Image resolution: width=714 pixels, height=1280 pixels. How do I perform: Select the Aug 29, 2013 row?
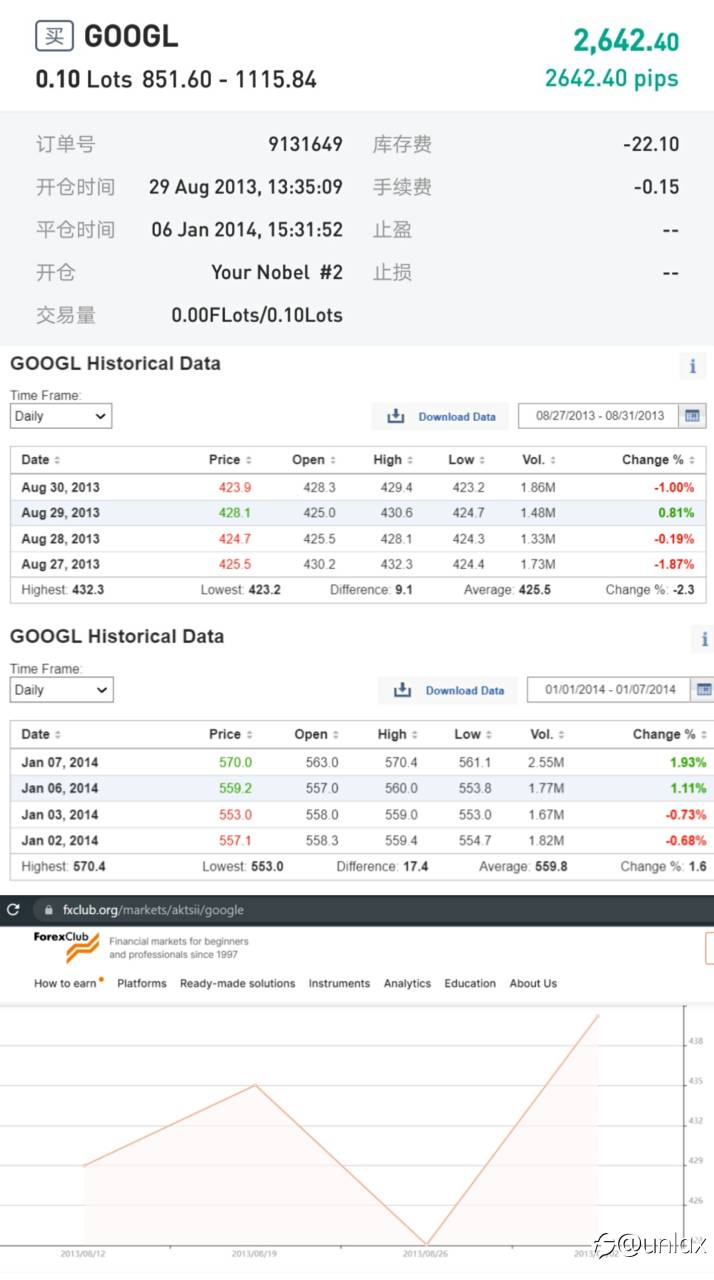click(358, 513)
